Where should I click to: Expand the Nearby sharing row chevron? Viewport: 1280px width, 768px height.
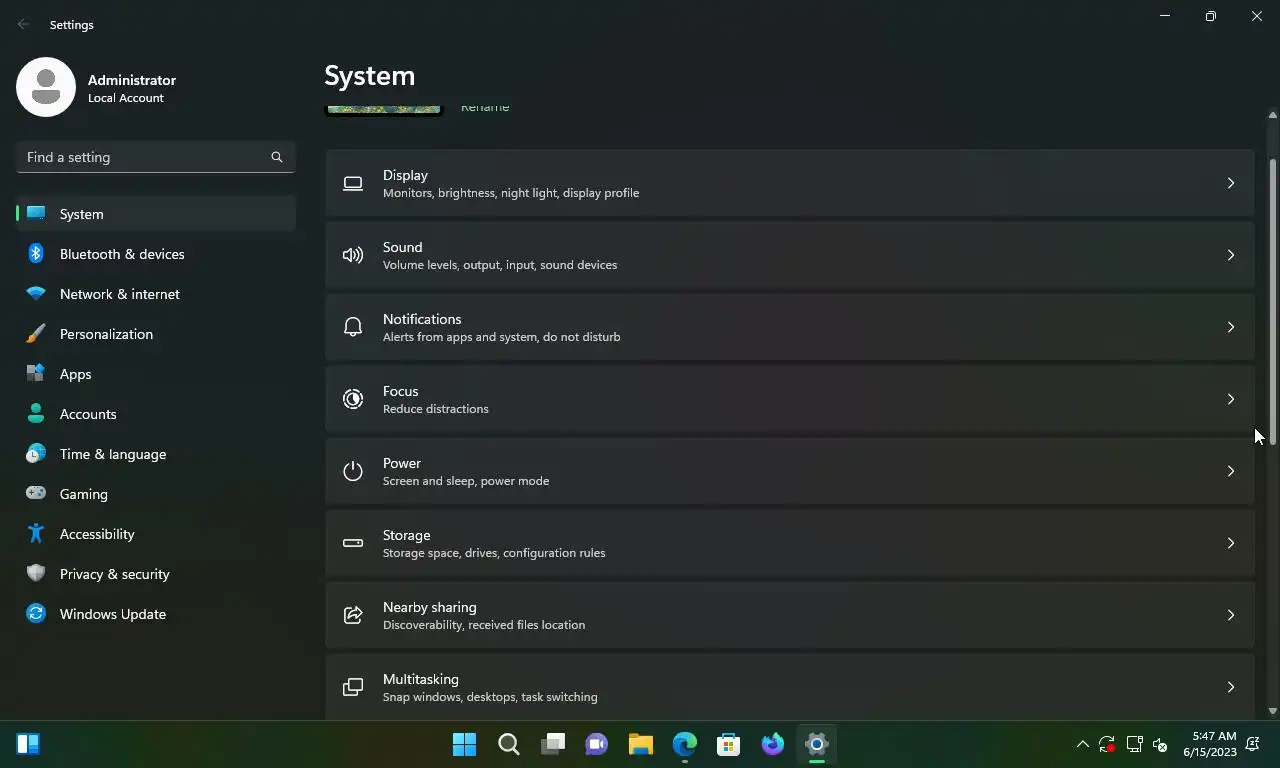(1231, 615)
